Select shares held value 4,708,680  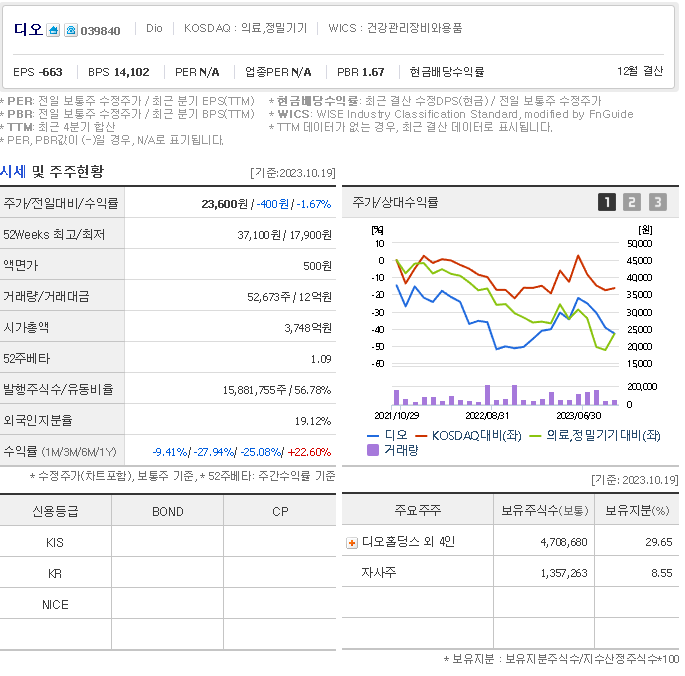pos(564,542)
